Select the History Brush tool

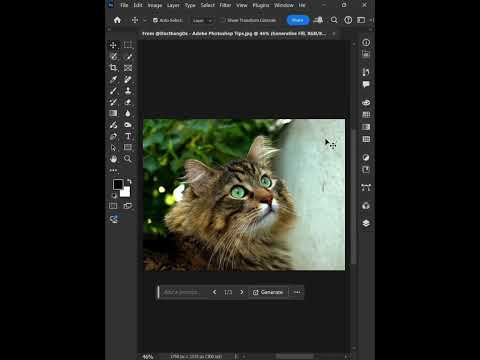113,102
